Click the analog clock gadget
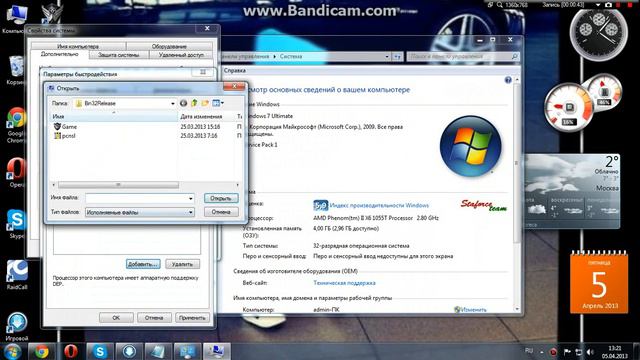640x360 pixels. (598, 33)
